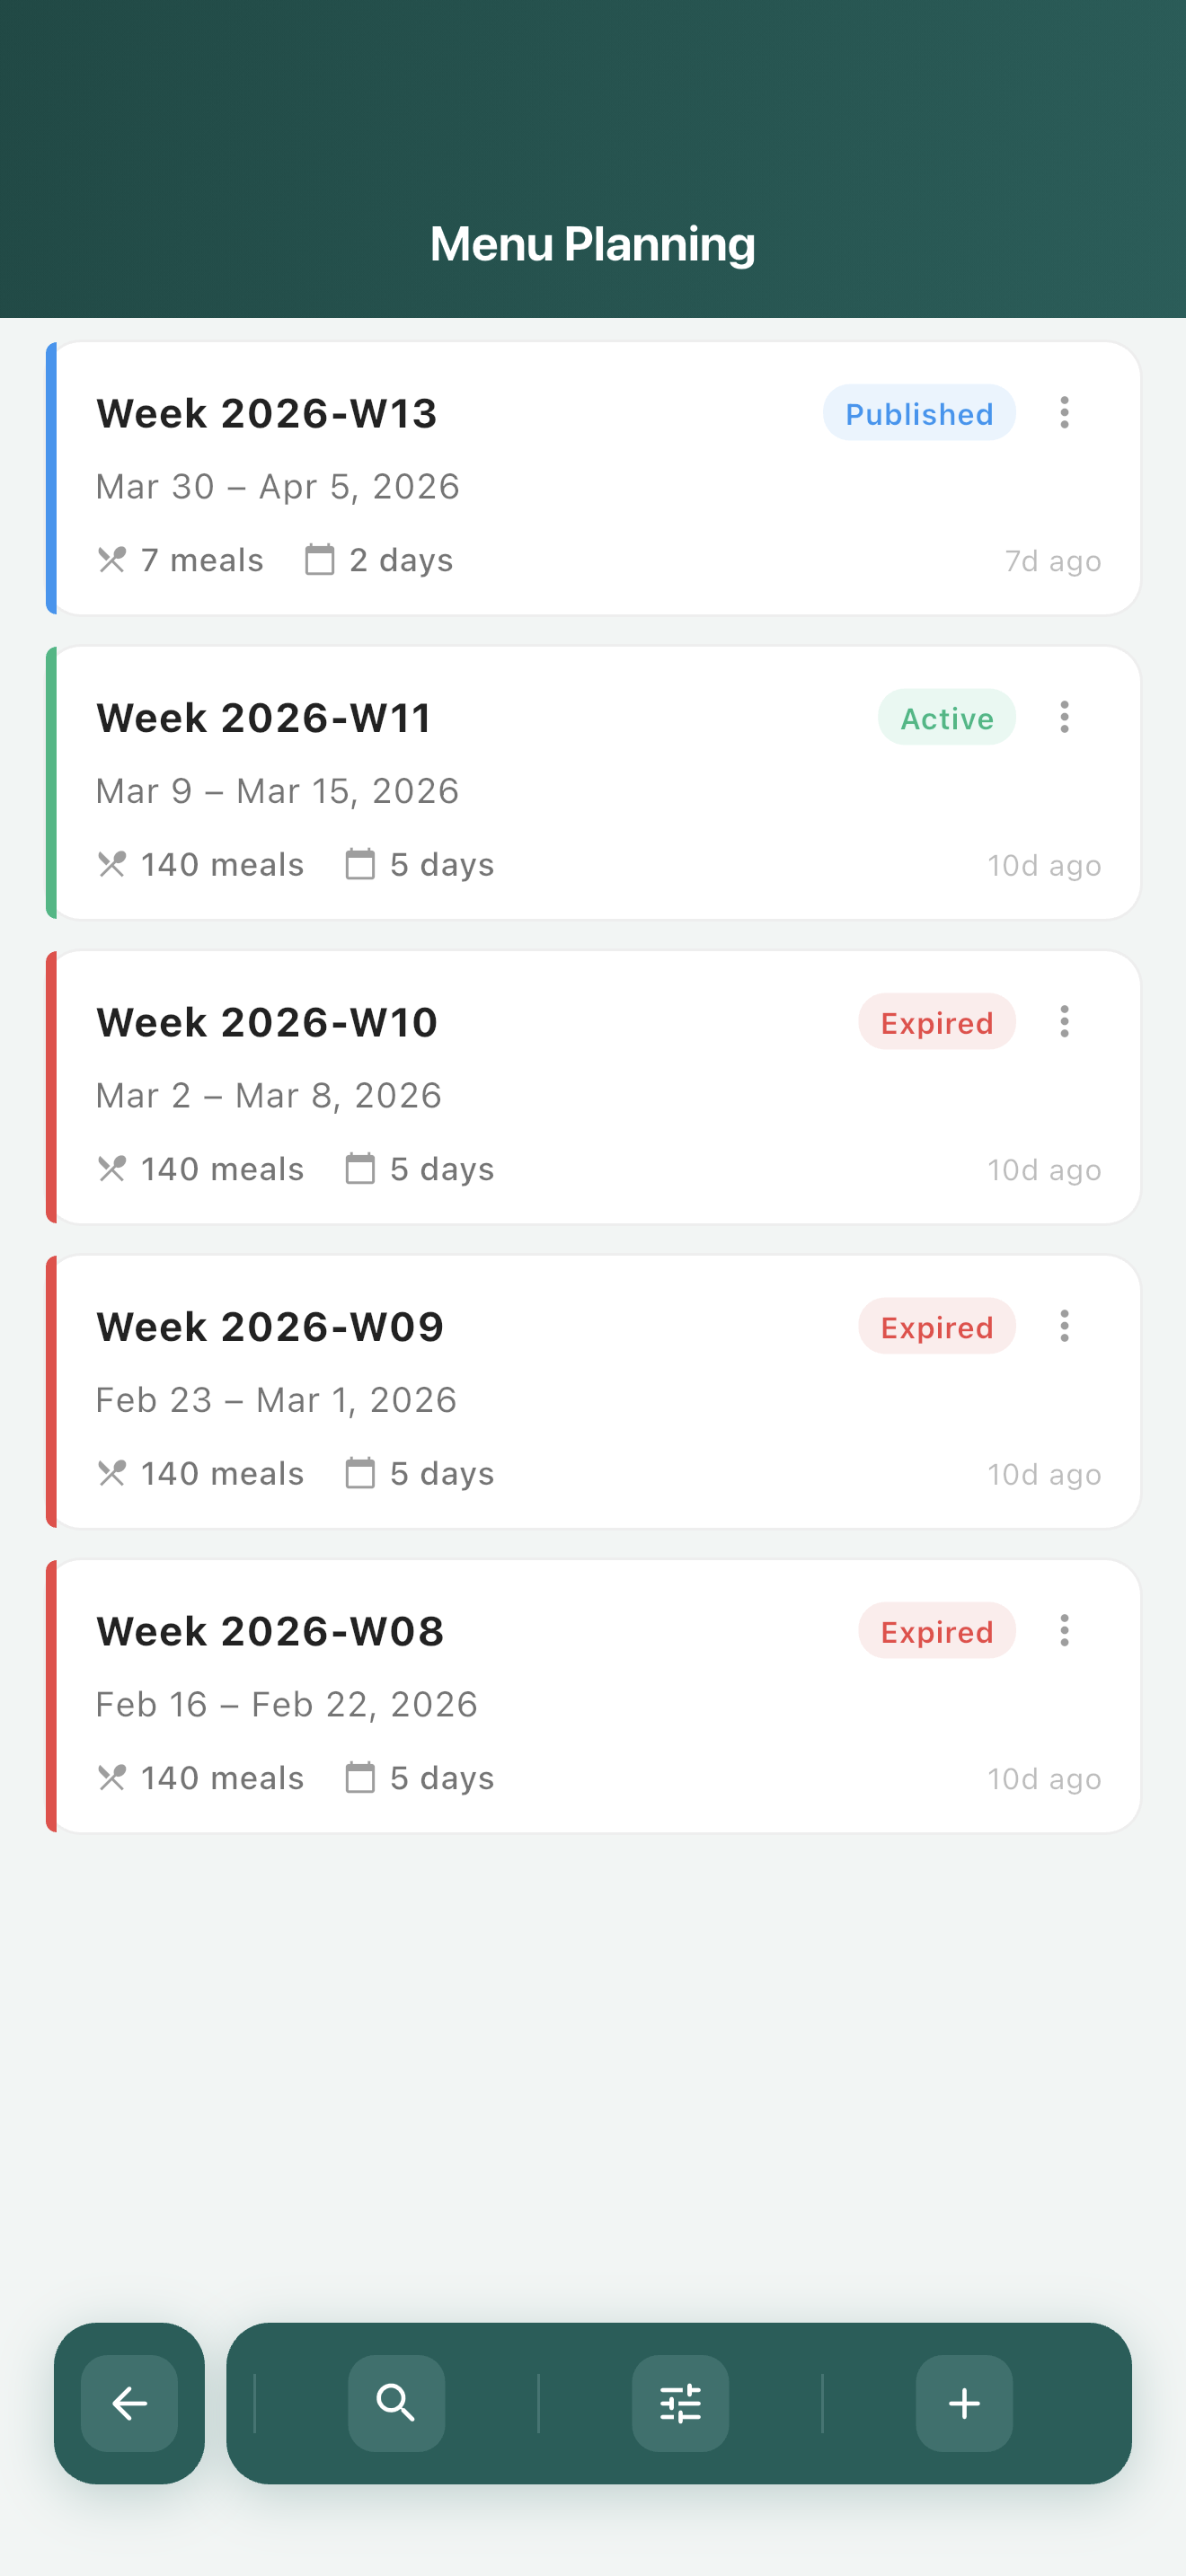Viewport: 1186px width, 2576px height.
Task: Open more options for Week 2026-W10
Action: [x=1064, y=1021]
